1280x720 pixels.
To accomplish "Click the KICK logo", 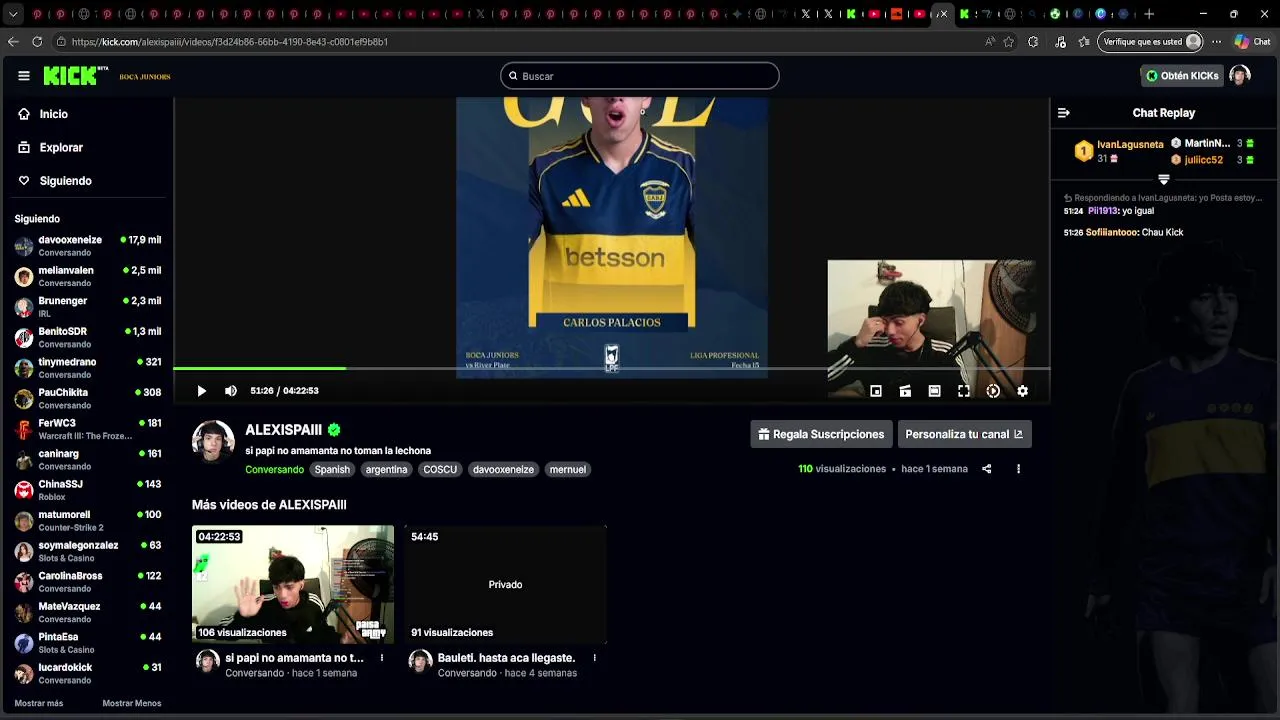I will (x=75, y=76).
